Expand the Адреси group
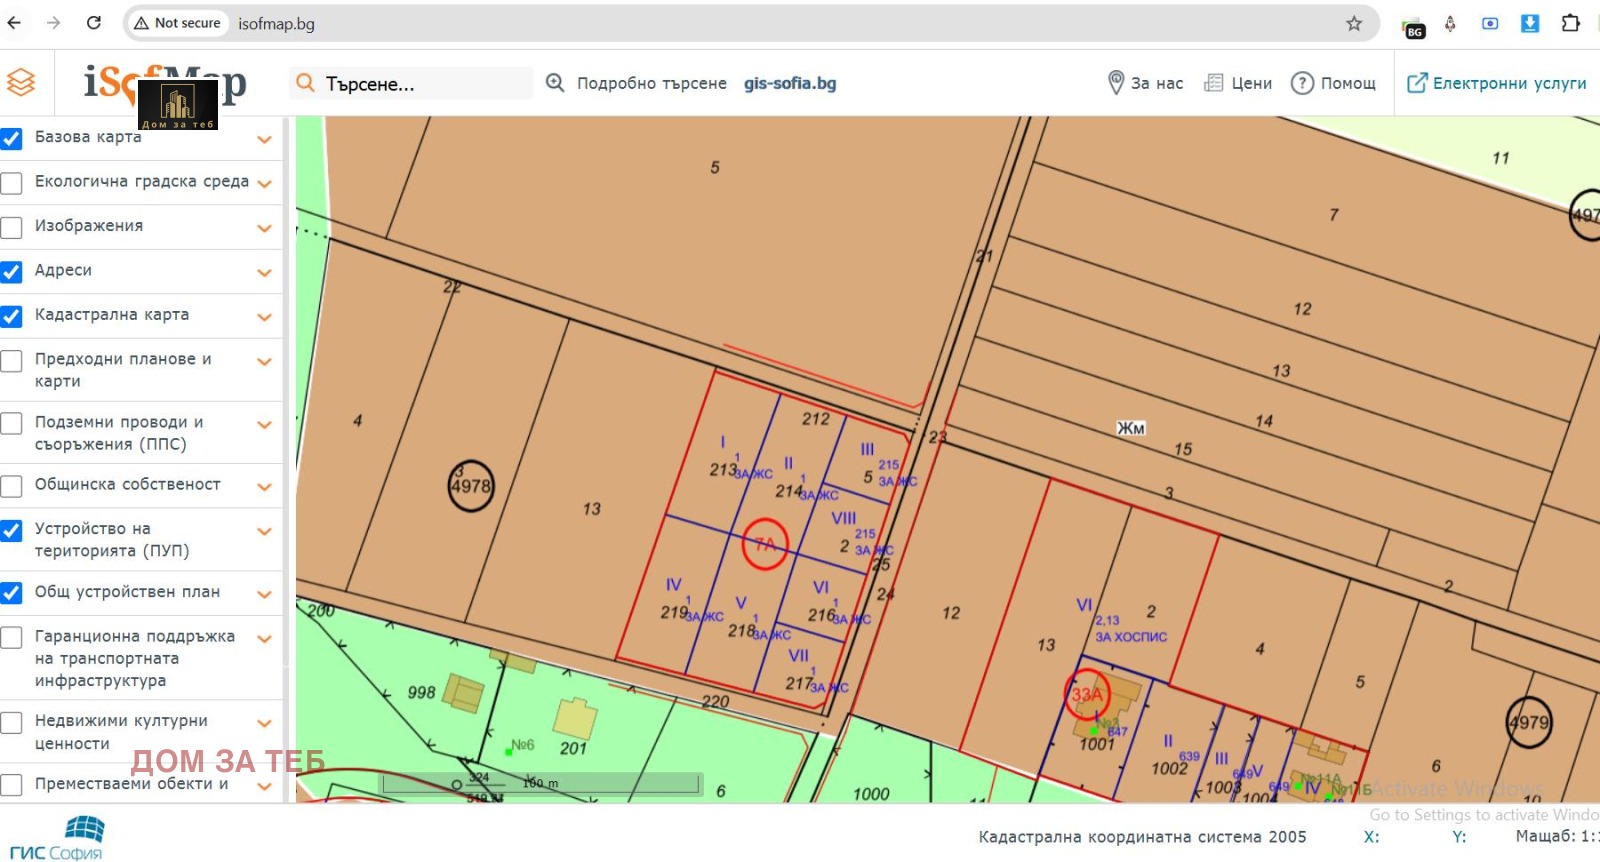The height and width of the screenshot is (862, 1600). (264, 273)
